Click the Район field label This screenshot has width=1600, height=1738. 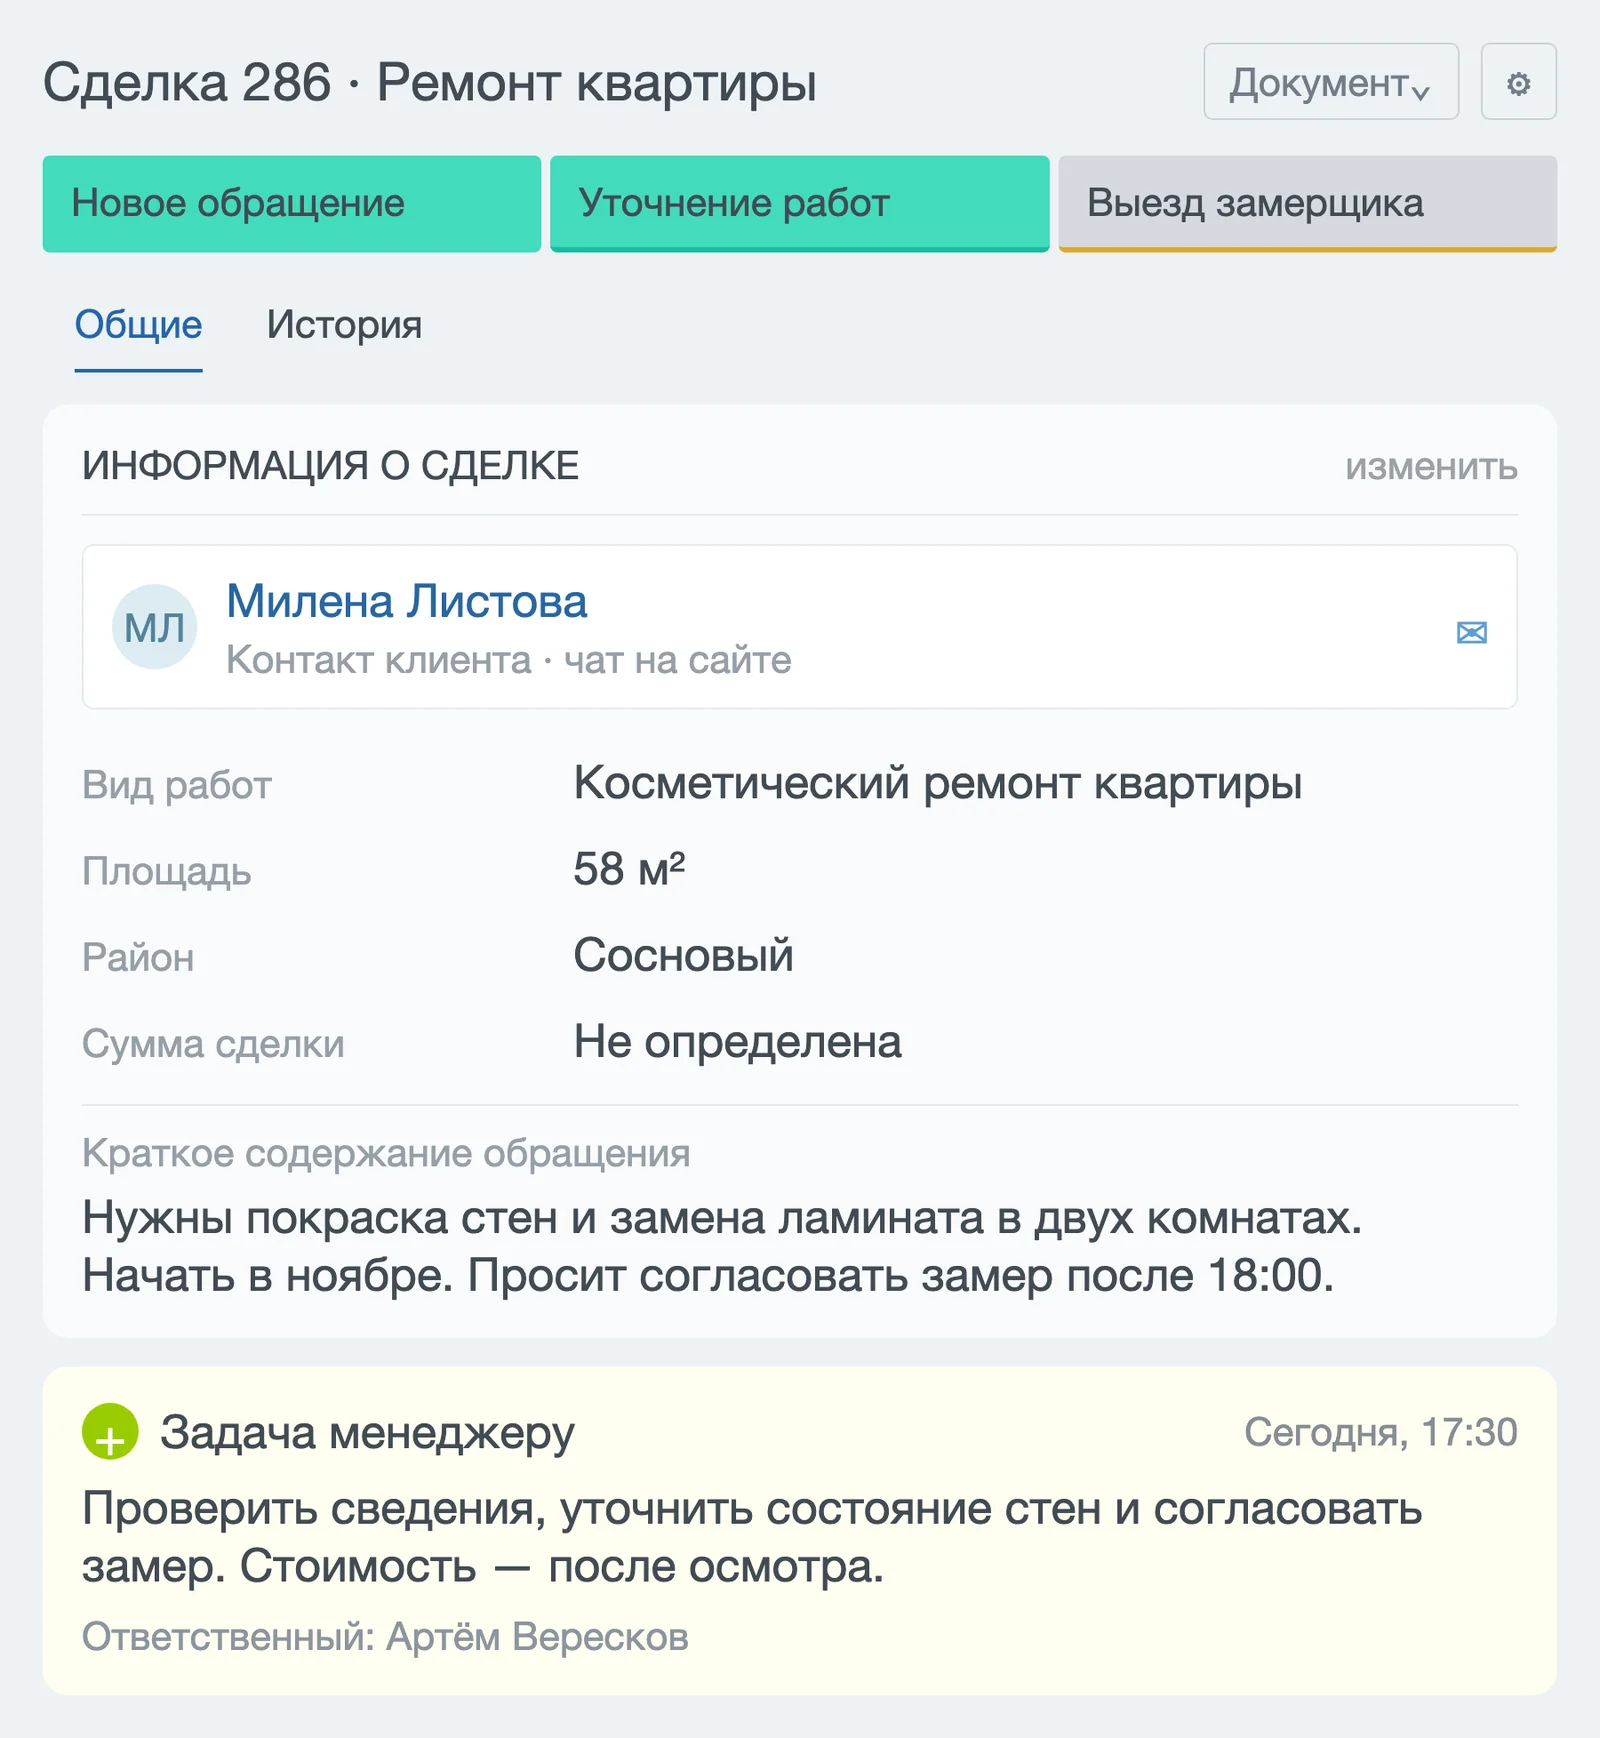(x=138, y=958)
